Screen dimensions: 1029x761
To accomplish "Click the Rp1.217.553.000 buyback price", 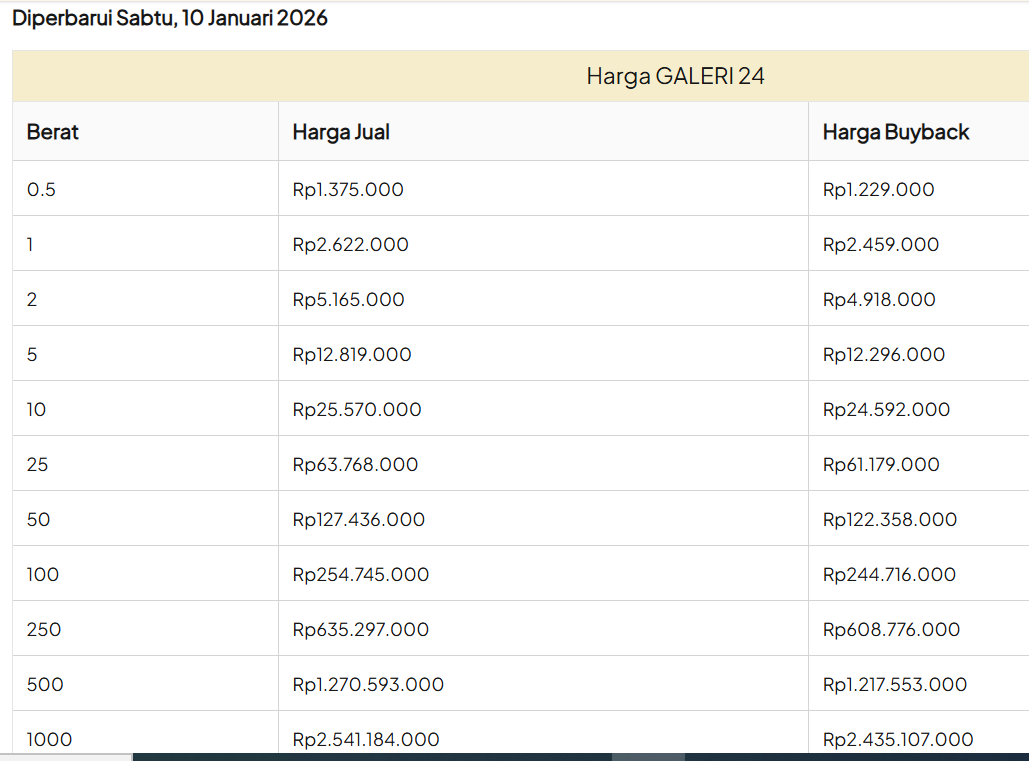I will pos(894,685).
